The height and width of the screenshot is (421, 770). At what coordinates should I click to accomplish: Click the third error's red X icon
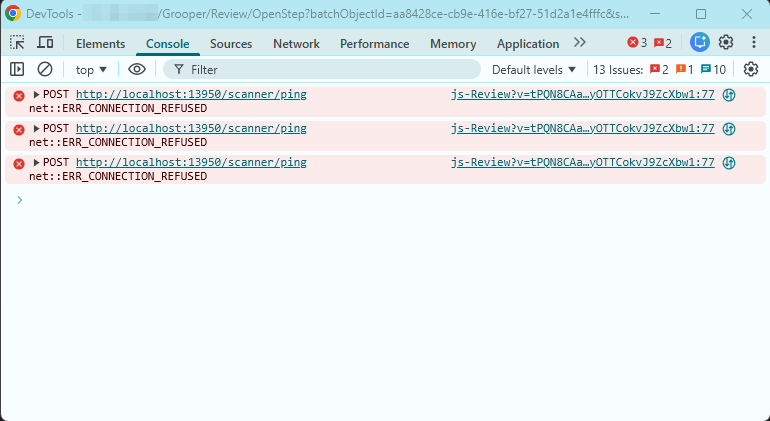(x=19, y=164)
